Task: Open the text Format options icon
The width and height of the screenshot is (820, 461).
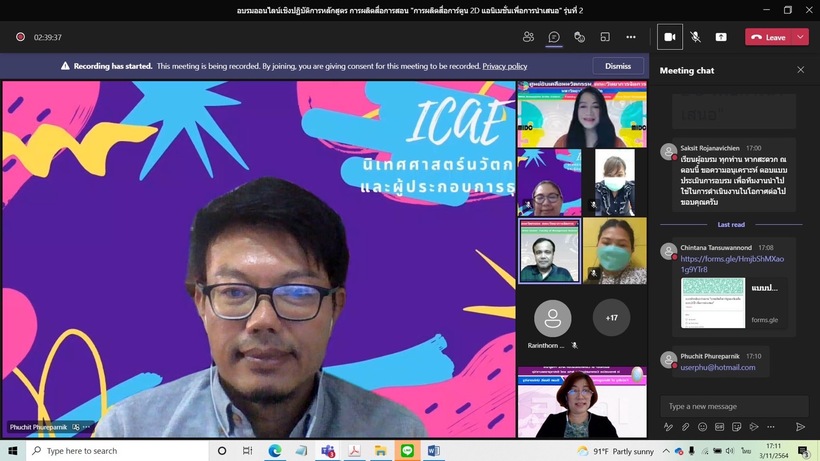Action: (668, 427)
